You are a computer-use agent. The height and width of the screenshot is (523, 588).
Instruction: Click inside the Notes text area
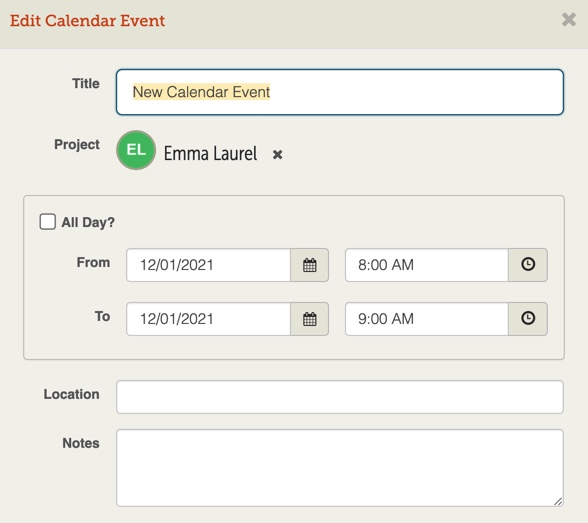pos(340,468)
